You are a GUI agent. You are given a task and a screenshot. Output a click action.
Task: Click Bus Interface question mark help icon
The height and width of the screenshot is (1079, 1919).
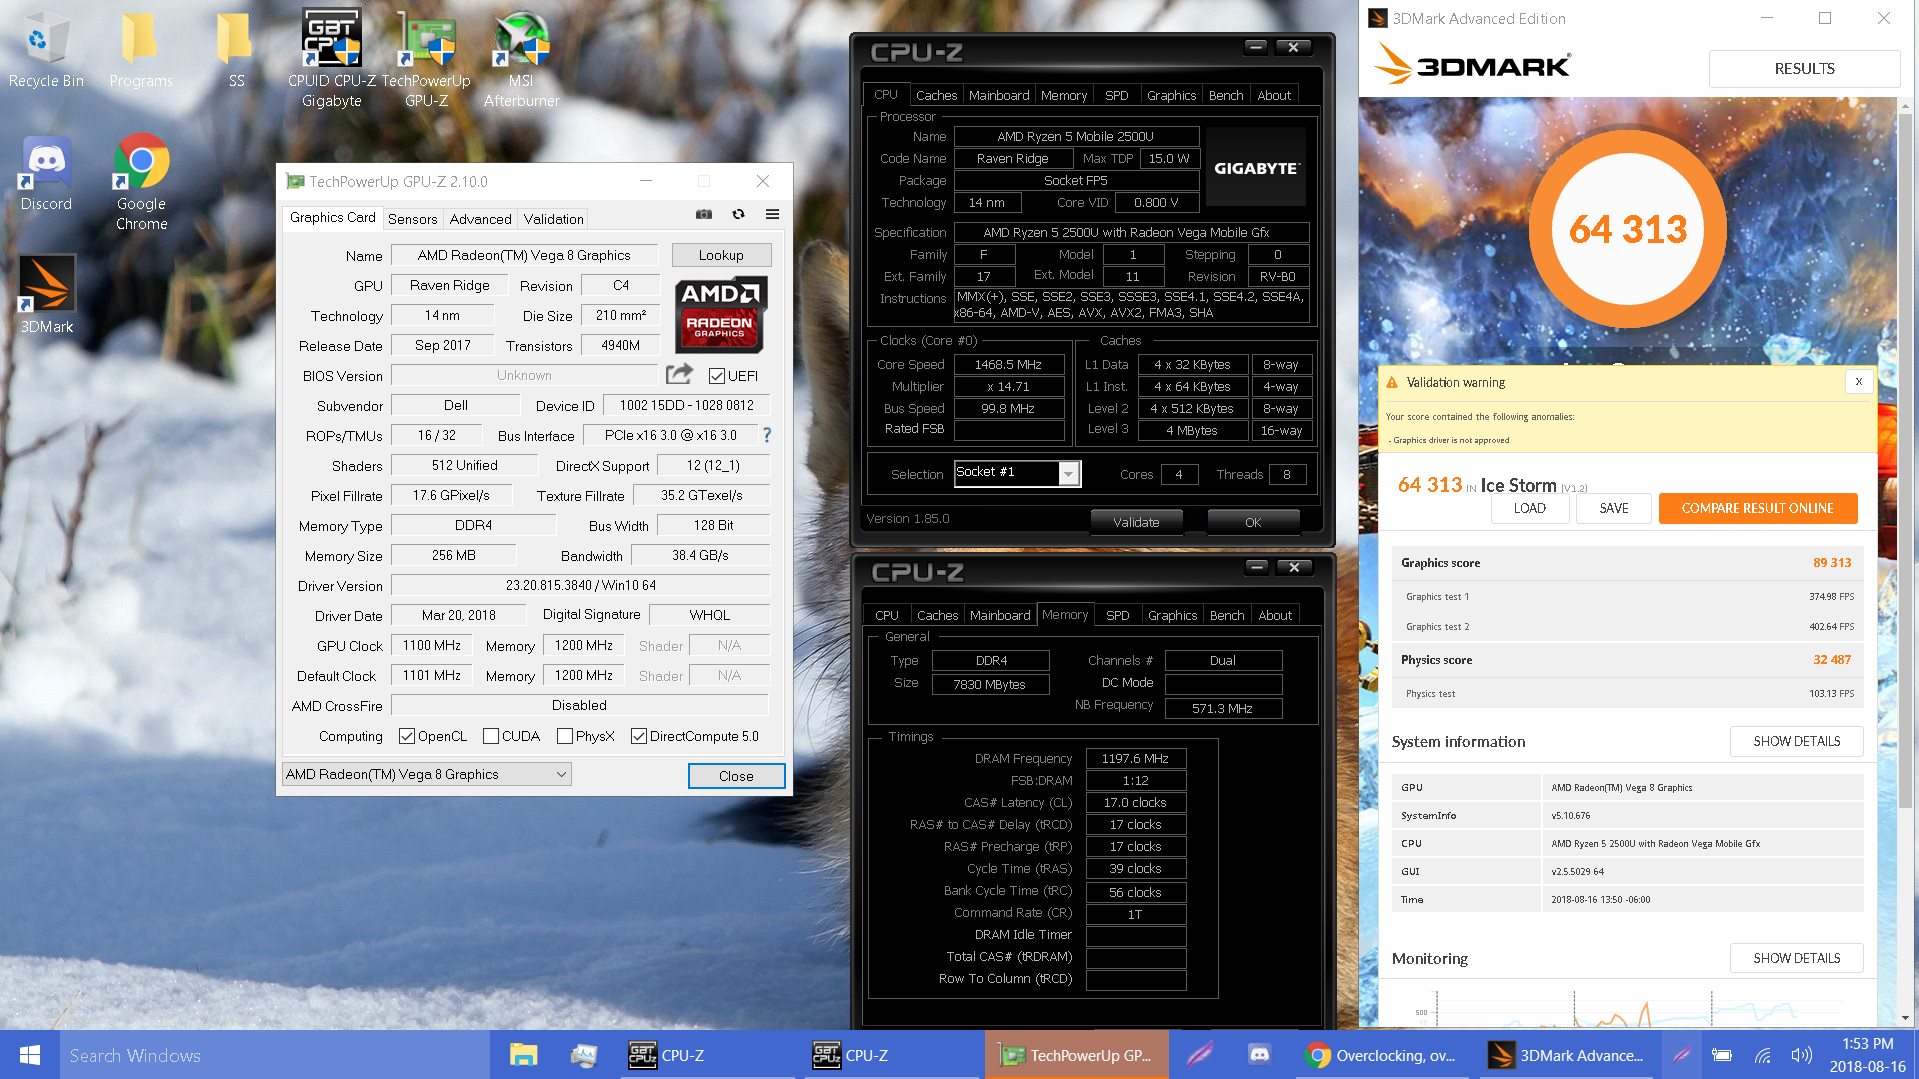(x=767, y=435)
